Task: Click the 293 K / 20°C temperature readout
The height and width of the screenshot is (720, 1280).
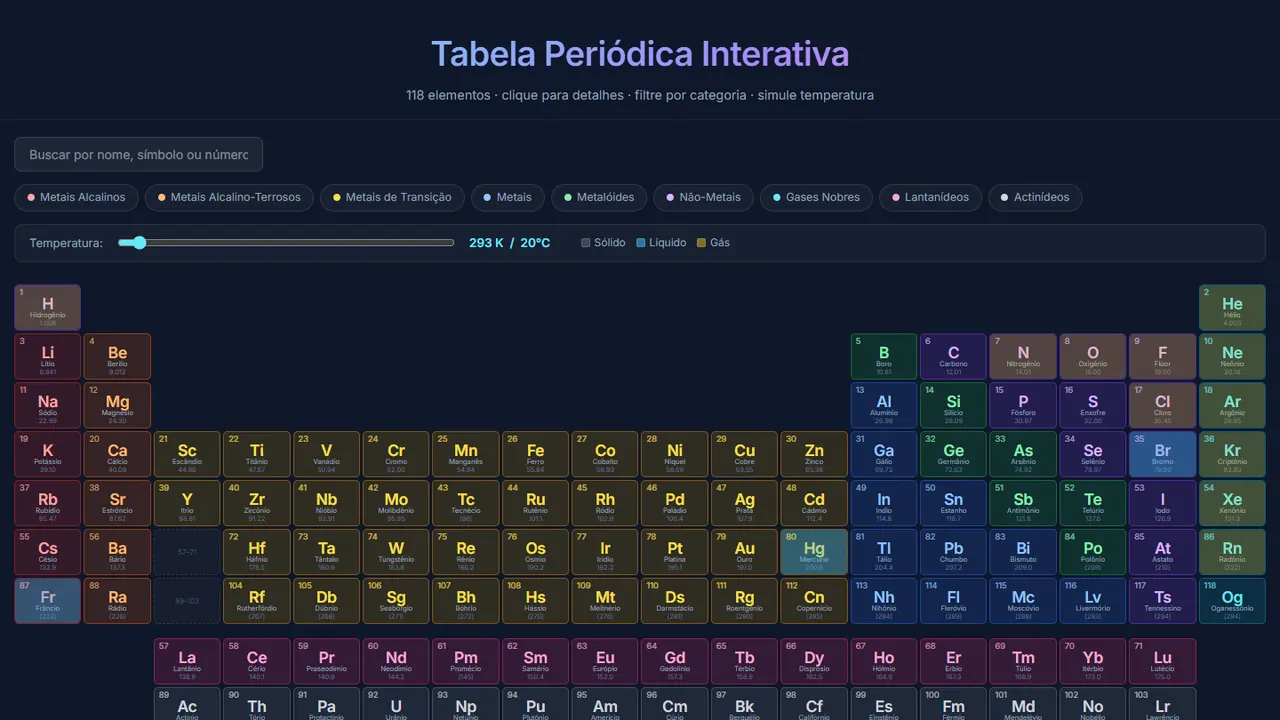Action: tap(509, 243)
